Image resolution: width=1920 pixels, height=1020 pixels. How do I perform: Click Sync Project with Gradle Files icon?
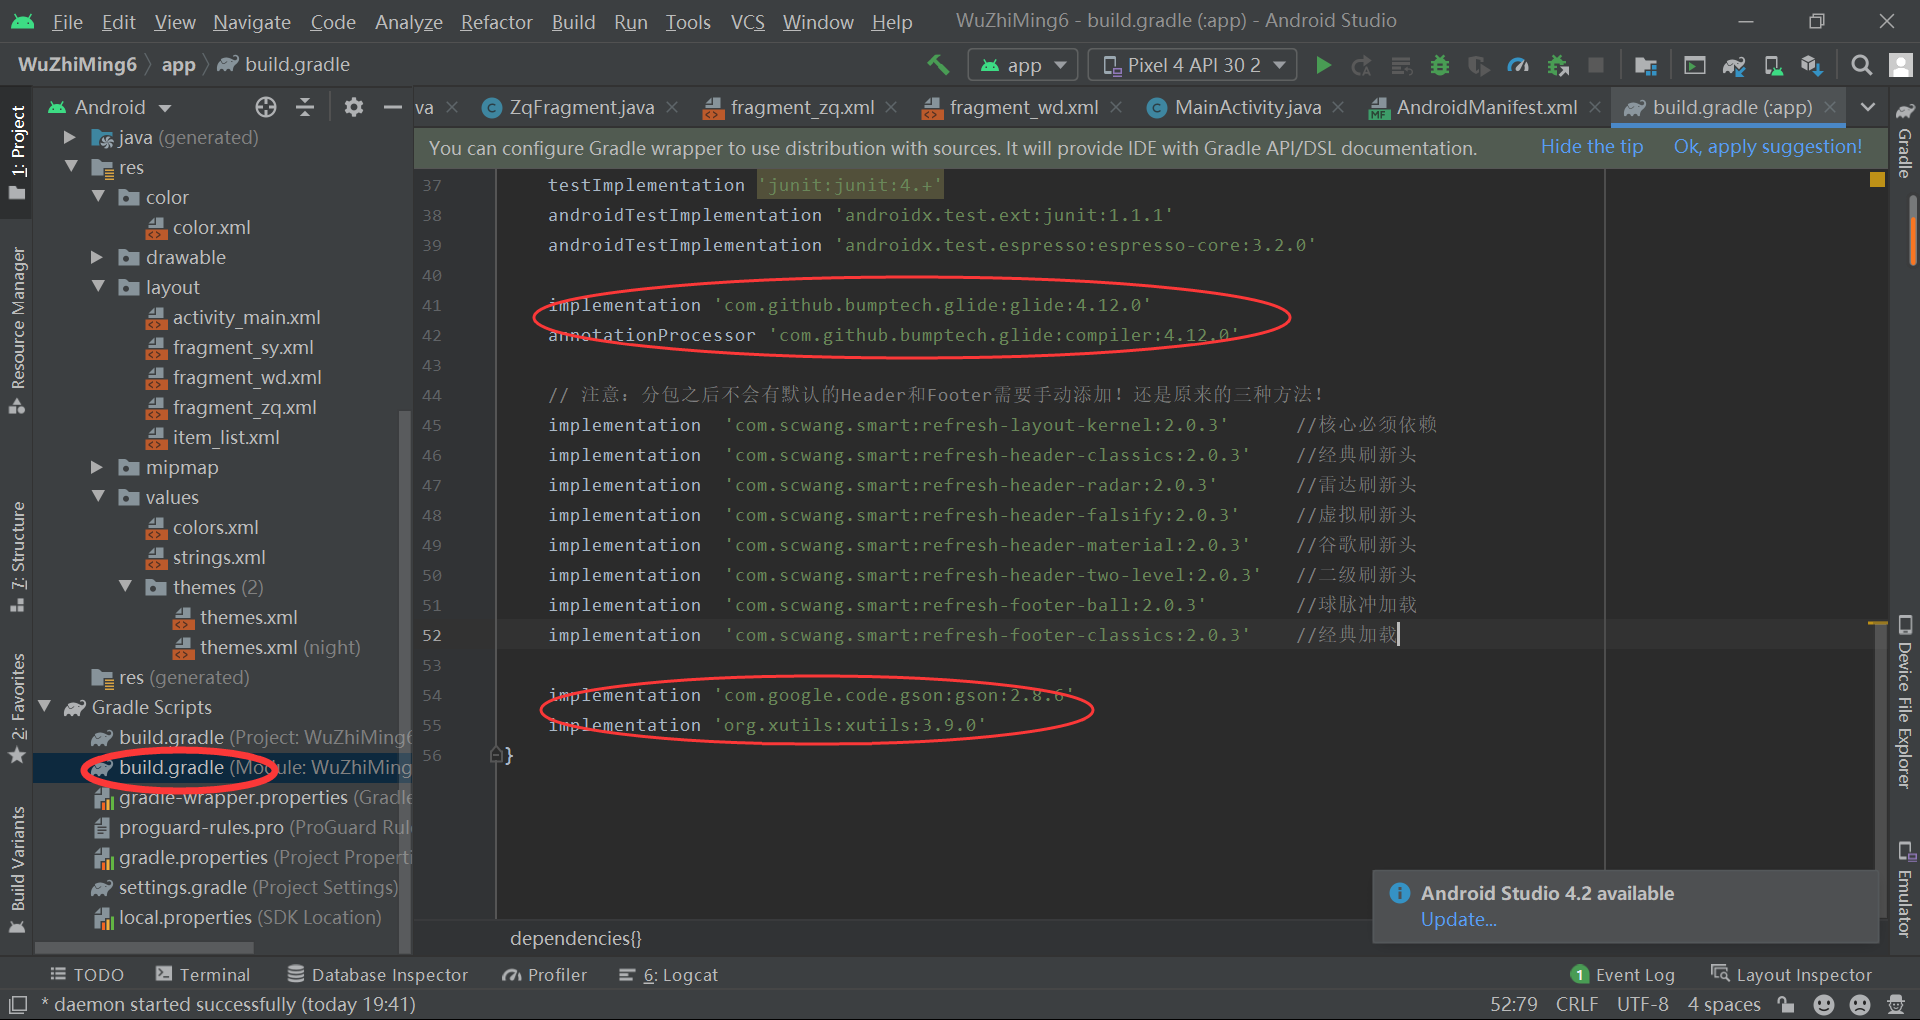(1734, 65)
